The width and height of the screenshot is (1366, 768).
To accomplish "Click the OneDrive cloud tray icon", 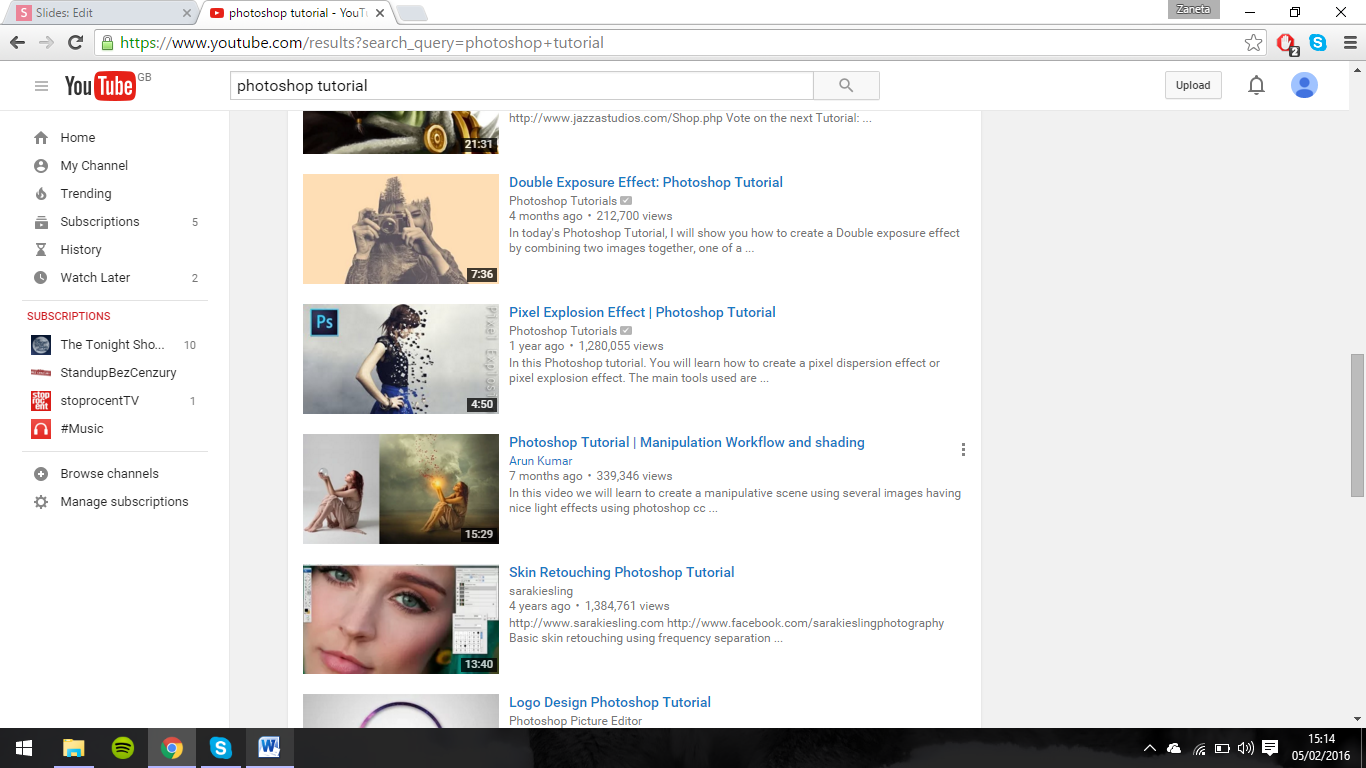I will (x=1174, y=748).
